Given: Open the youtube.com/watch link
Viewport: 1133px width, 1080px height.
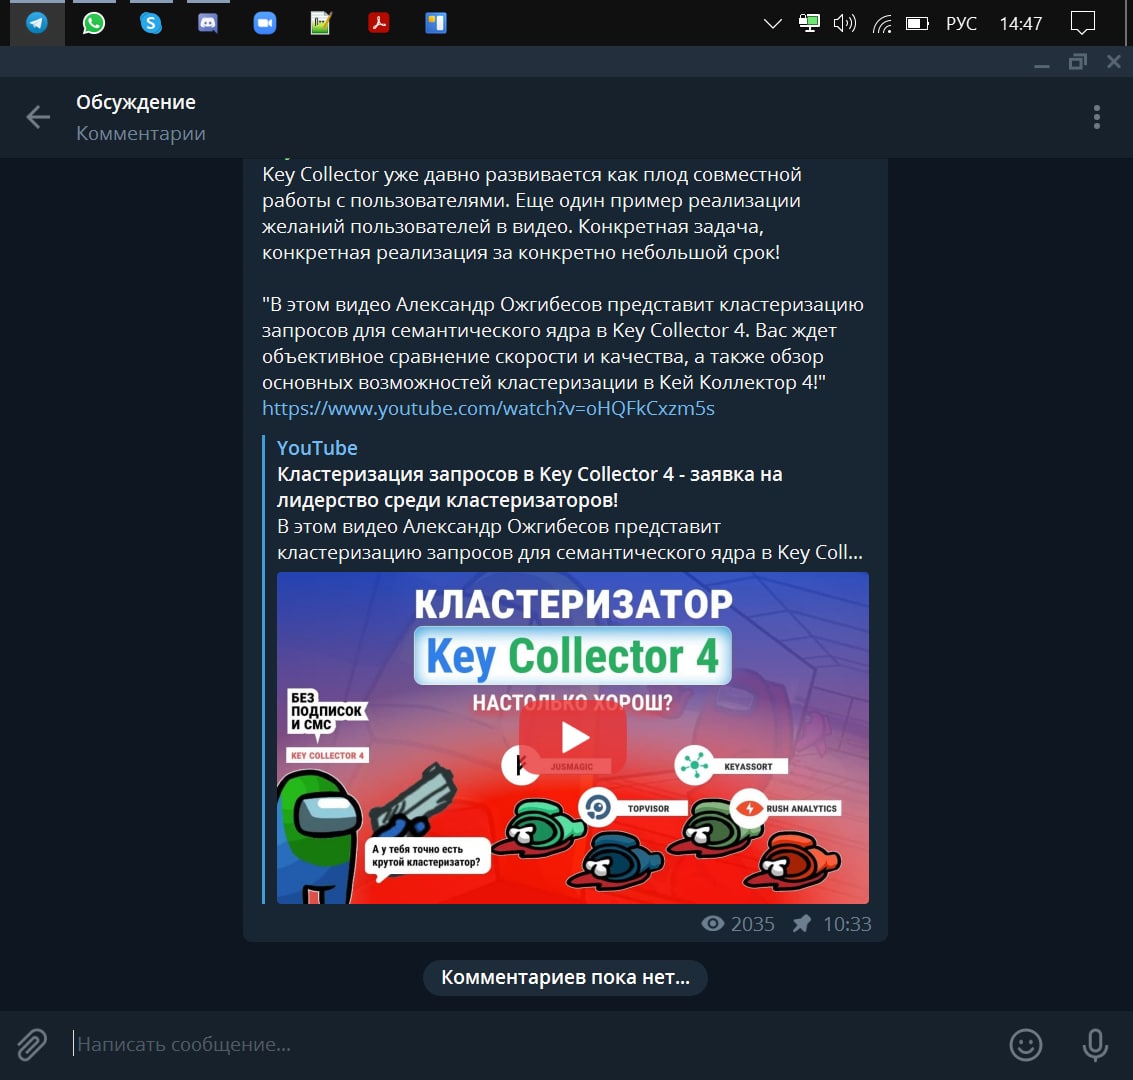Looking at the screenshot, I should click(488, 408).
